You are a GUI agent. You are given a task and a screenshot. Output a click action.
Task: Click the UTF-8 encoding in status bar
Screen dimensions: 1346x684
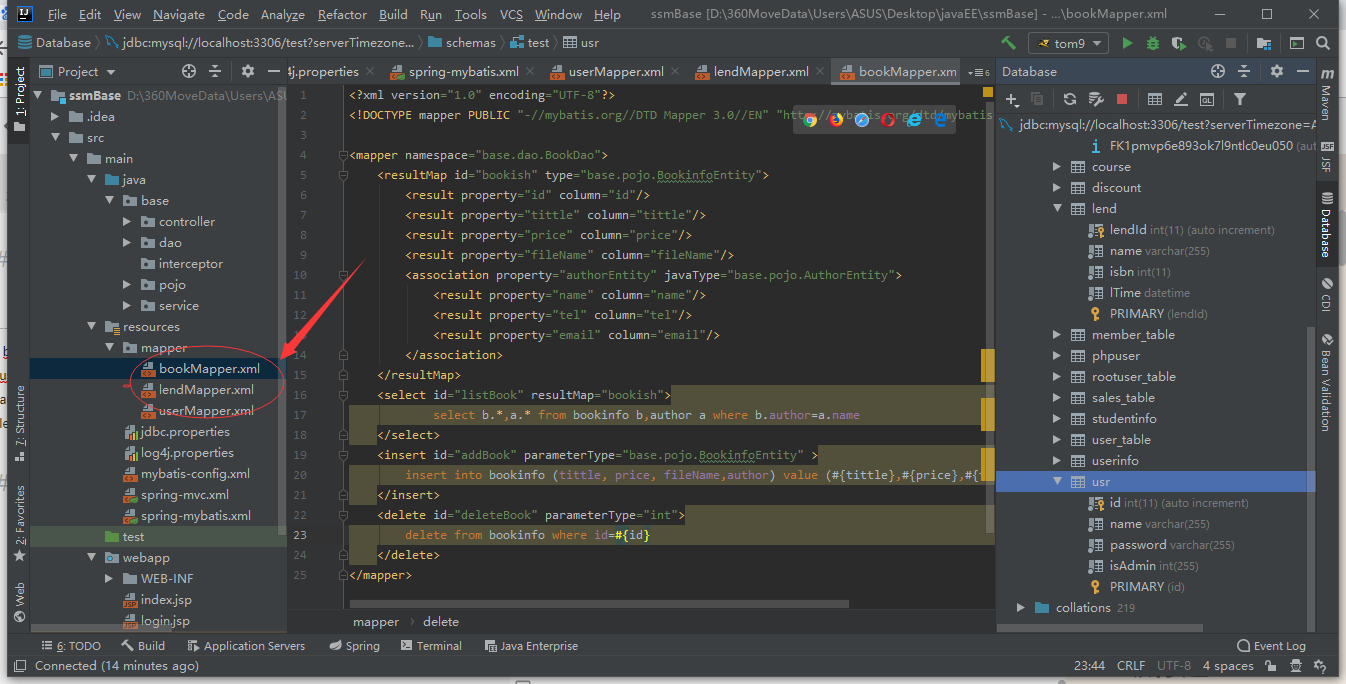[x=1174, y=666]
